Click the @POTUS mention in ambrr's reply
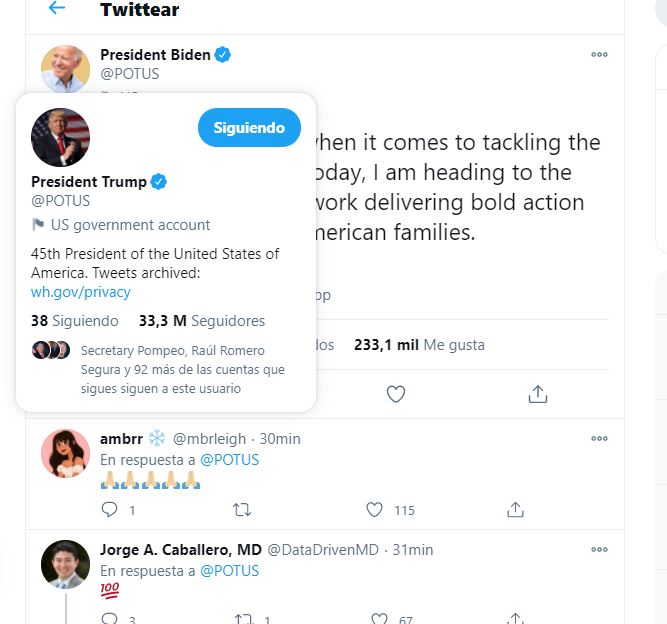Image resolution: width=667 pixels, height=624 pixels. 229,460
